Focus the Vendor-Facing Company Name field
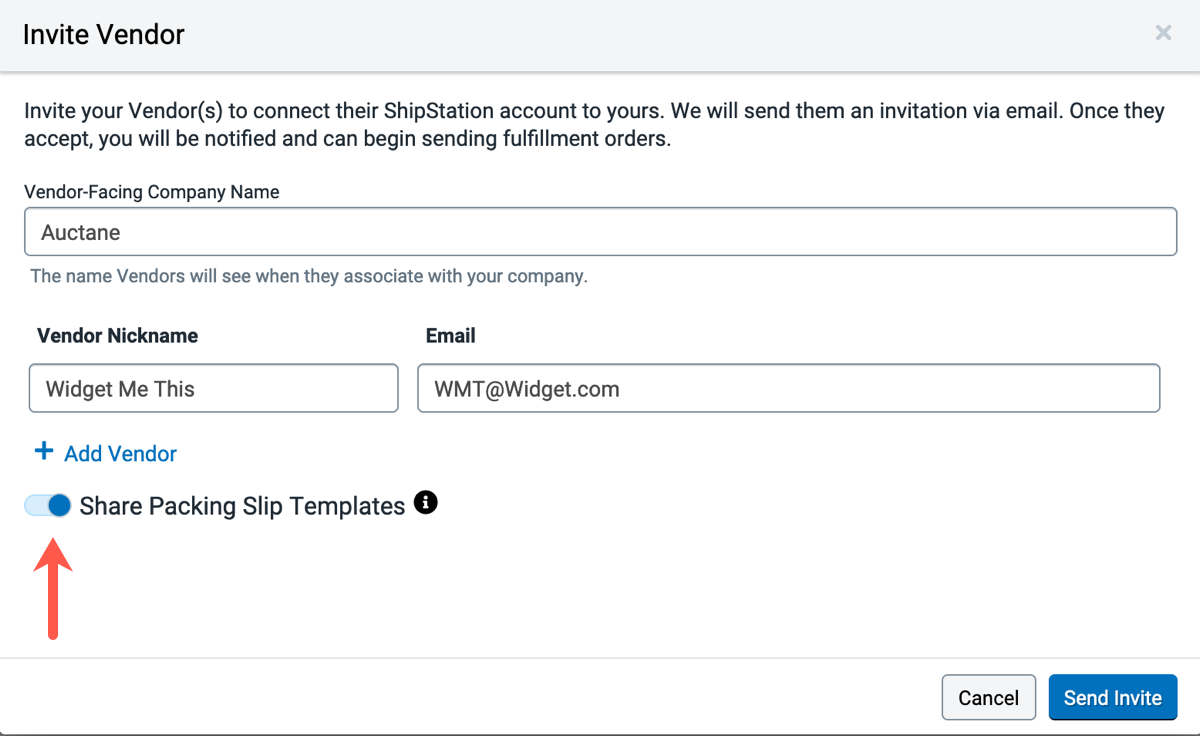The height and width of the screenshot is (736, 1200). tap(600, 232)
